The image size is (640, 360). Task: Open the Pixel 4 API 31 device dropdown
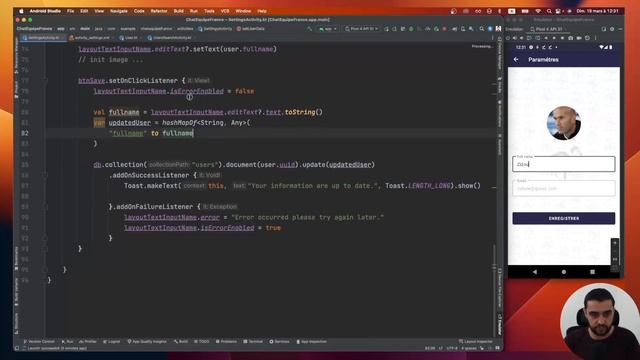pyautogui.click(x=362, y=29)
